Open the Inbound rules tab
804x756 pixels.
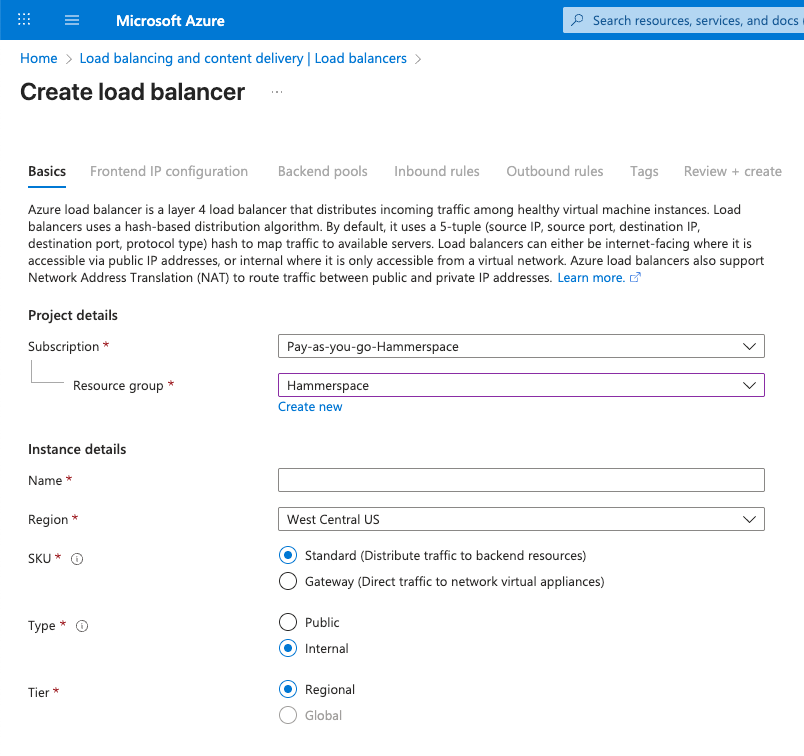coord(436,171)
